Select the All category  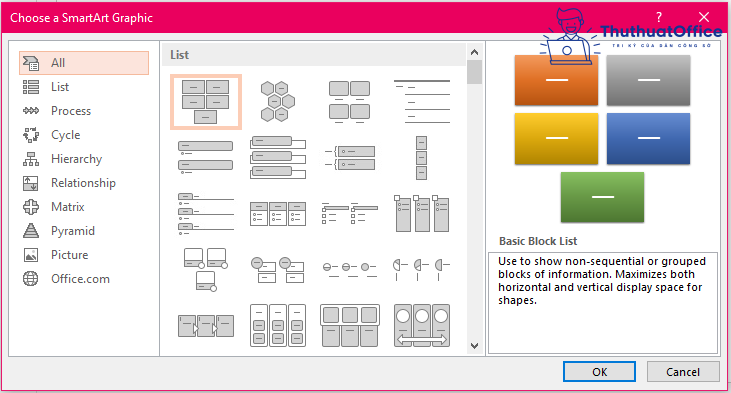point(84,63)
